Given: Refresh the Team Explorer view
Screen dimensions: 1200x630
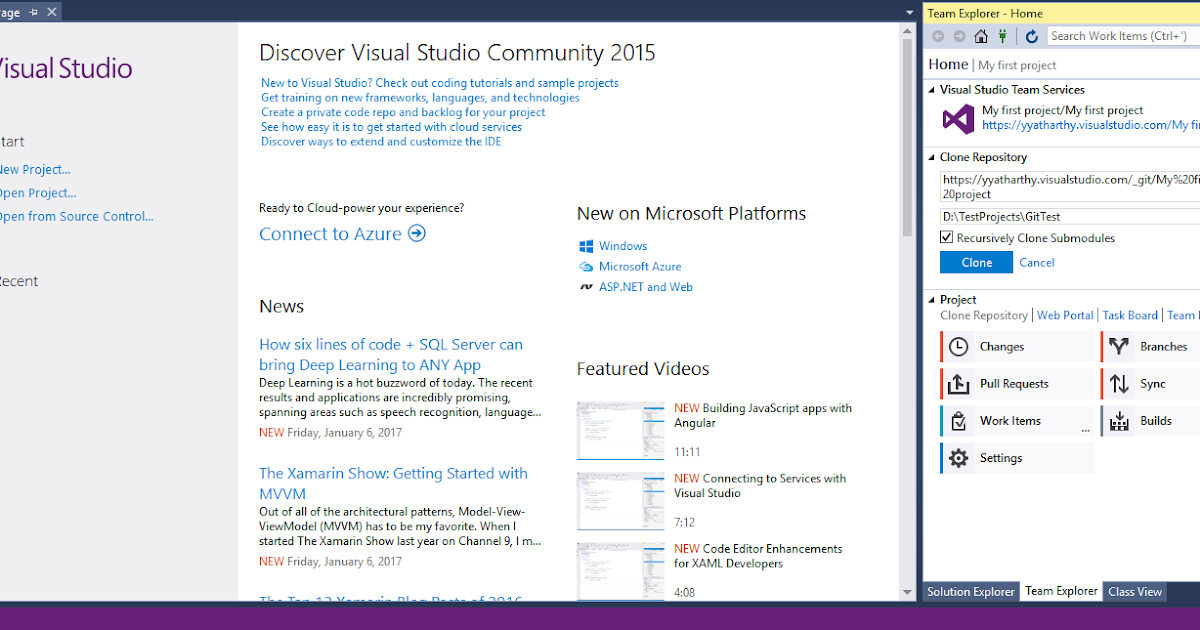Looking at the screenshot, I should (1031, 35).
